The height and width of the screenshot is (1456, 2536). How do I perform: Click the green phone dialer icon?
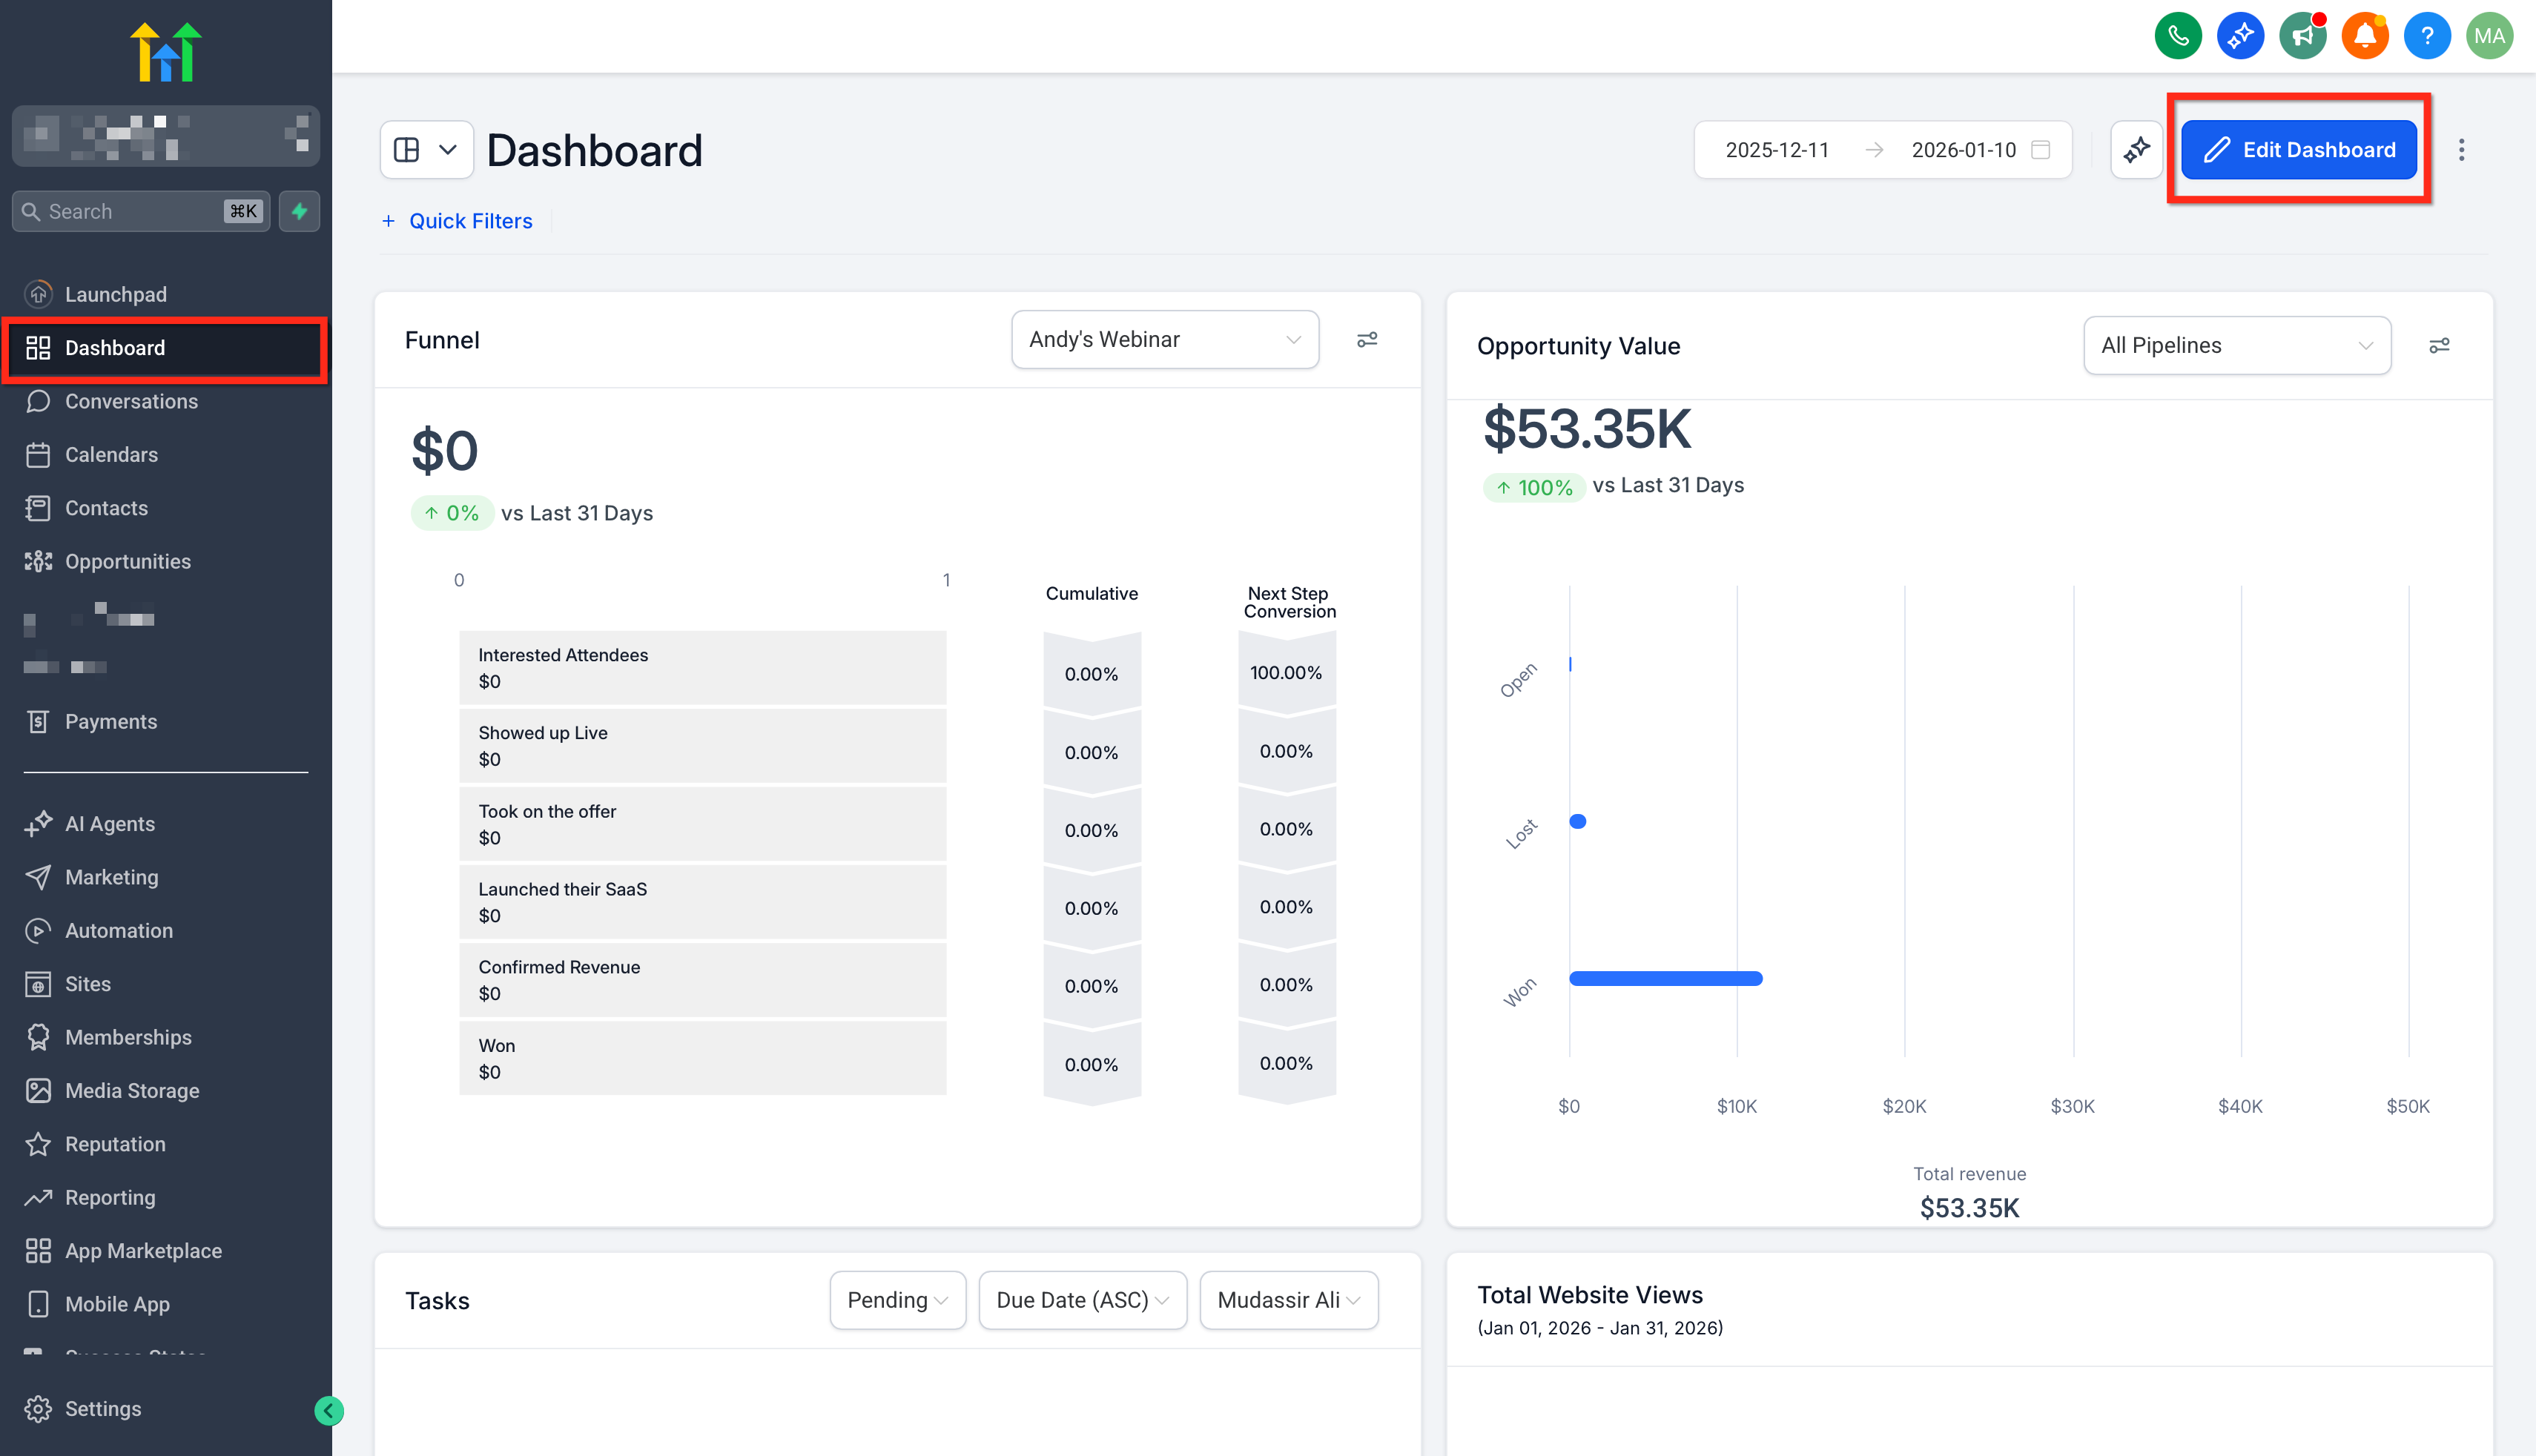click(2177, 37)
